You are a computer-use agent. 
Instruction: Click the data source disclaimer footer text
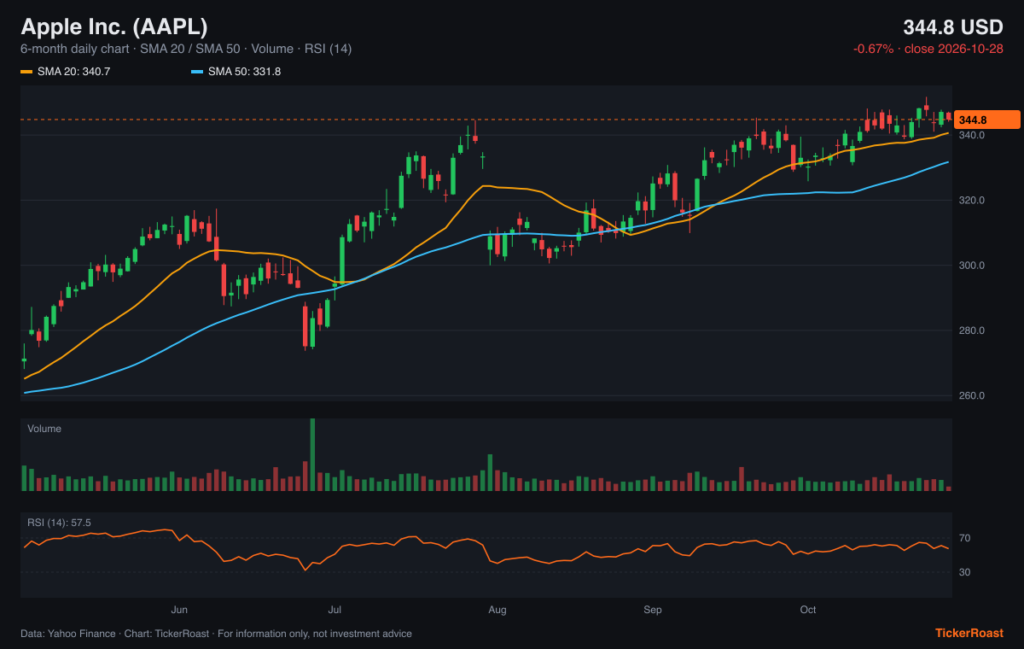(x=216, y=633)
